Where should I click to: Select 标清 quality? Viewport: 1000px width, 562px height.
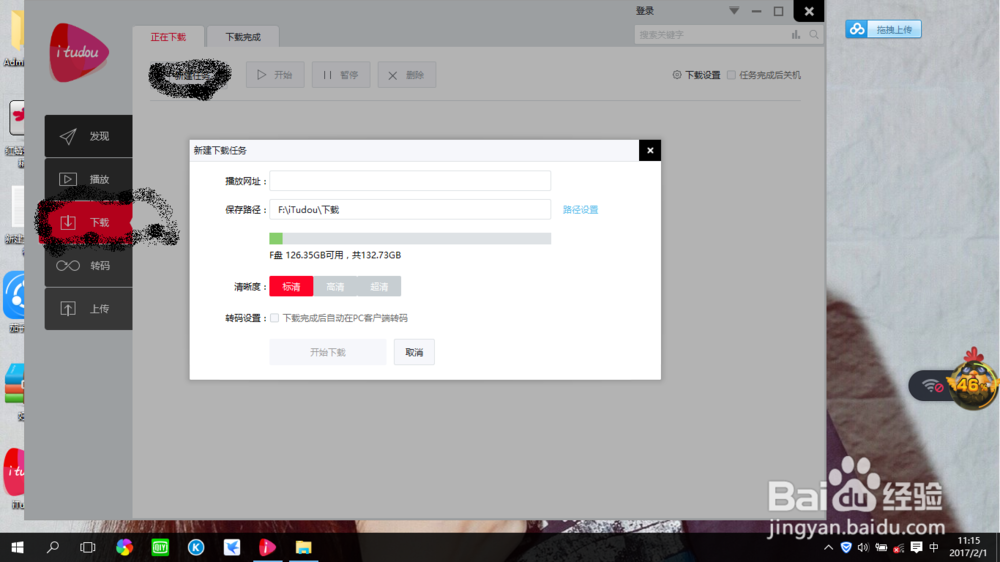[x=291, y=286]
